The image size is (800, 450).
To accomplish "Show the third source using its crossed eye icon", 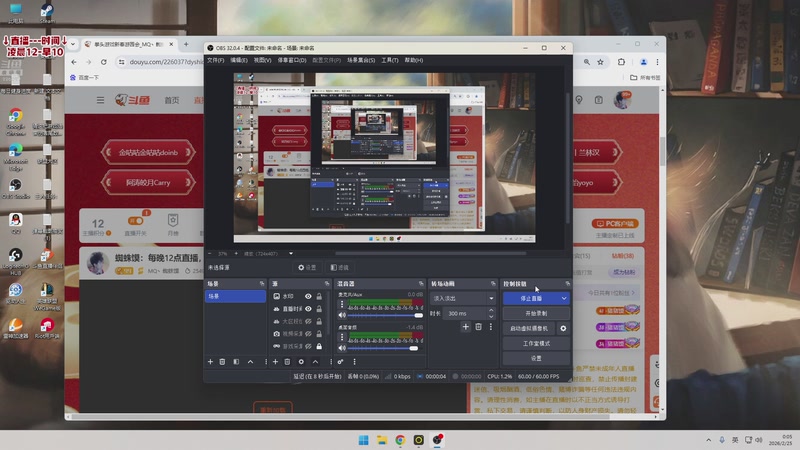I will click(308, 321).
